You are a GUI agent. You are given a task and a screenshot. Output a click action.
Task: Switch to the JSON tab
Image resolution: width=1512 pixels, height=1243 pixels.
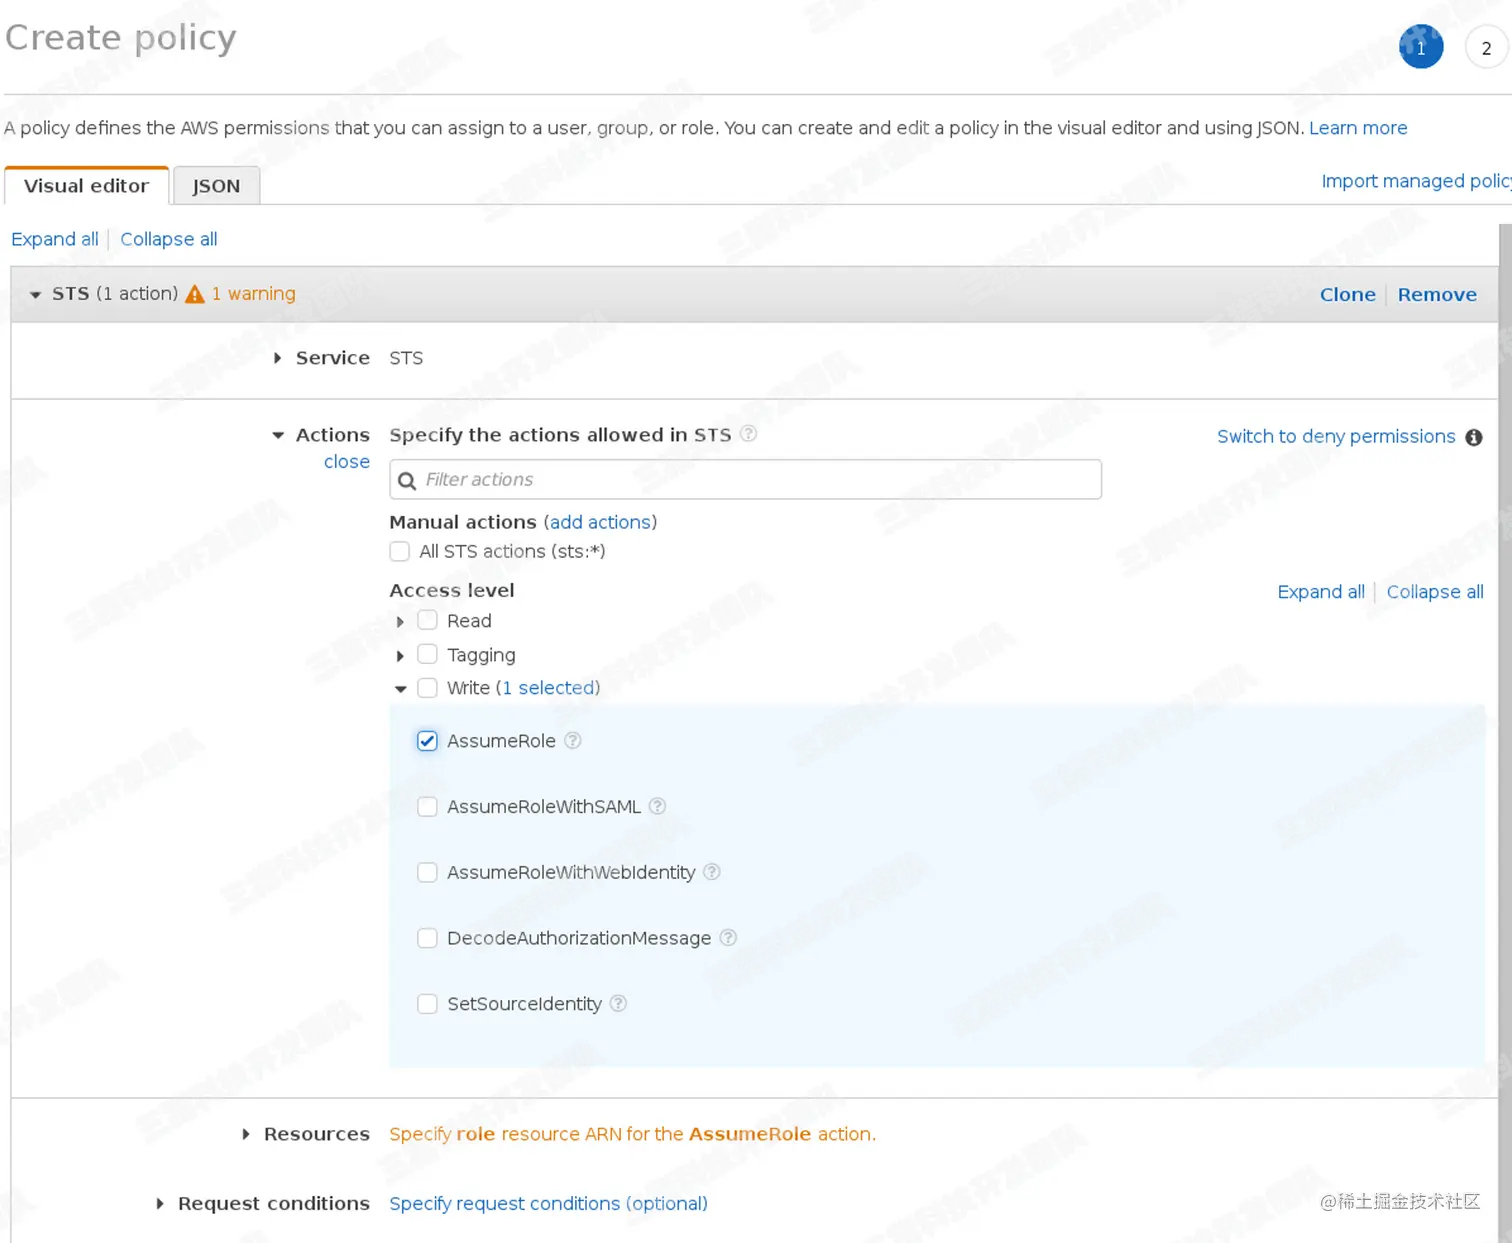[x=216, y=186]
